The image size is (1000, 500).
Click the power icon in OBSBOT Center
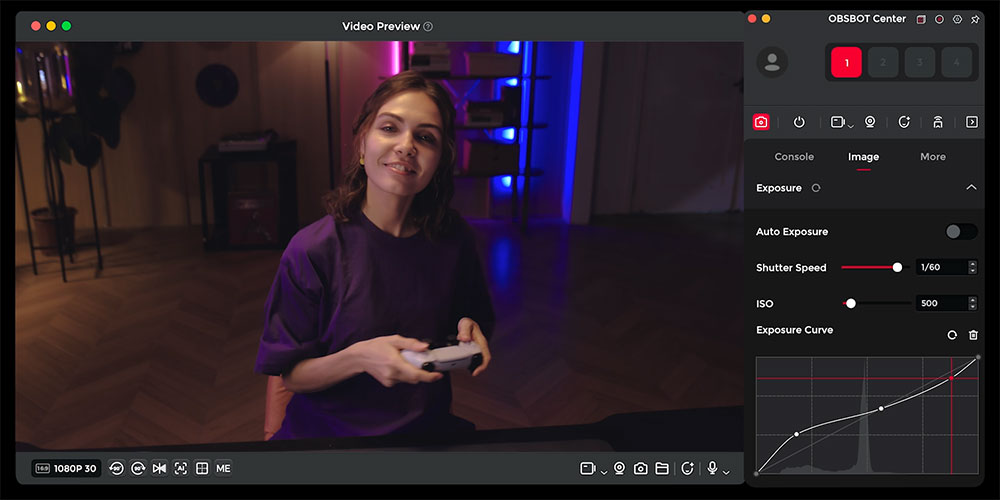(799, 122)
